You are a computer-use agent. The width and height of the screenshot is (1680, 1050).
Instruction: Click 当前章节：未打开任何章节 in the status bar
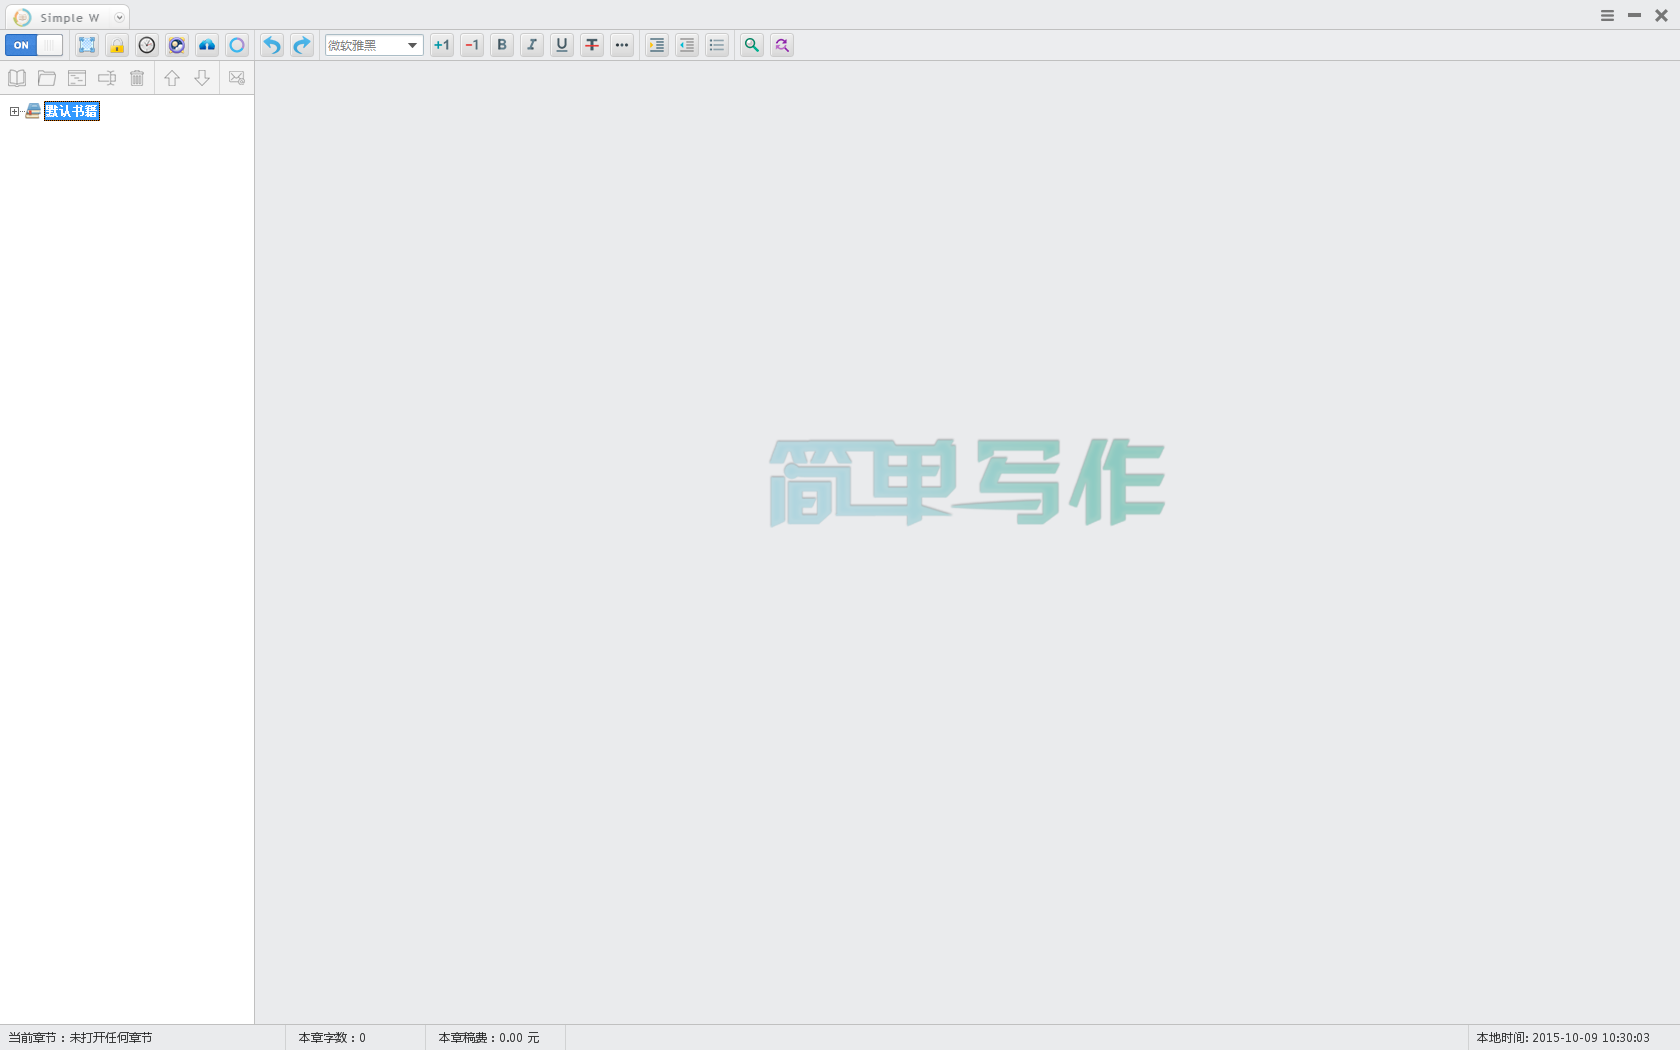click(x=80, y=1038)
